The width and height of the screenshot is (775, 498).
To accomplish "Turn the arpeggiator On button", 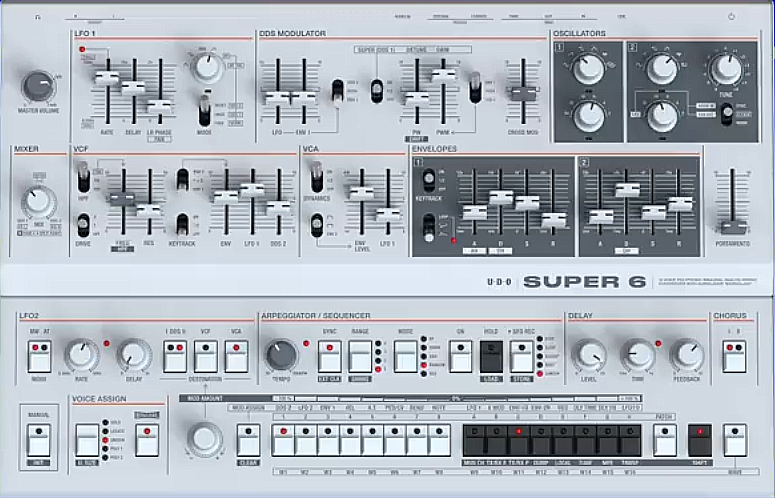I will pos(461,356).
